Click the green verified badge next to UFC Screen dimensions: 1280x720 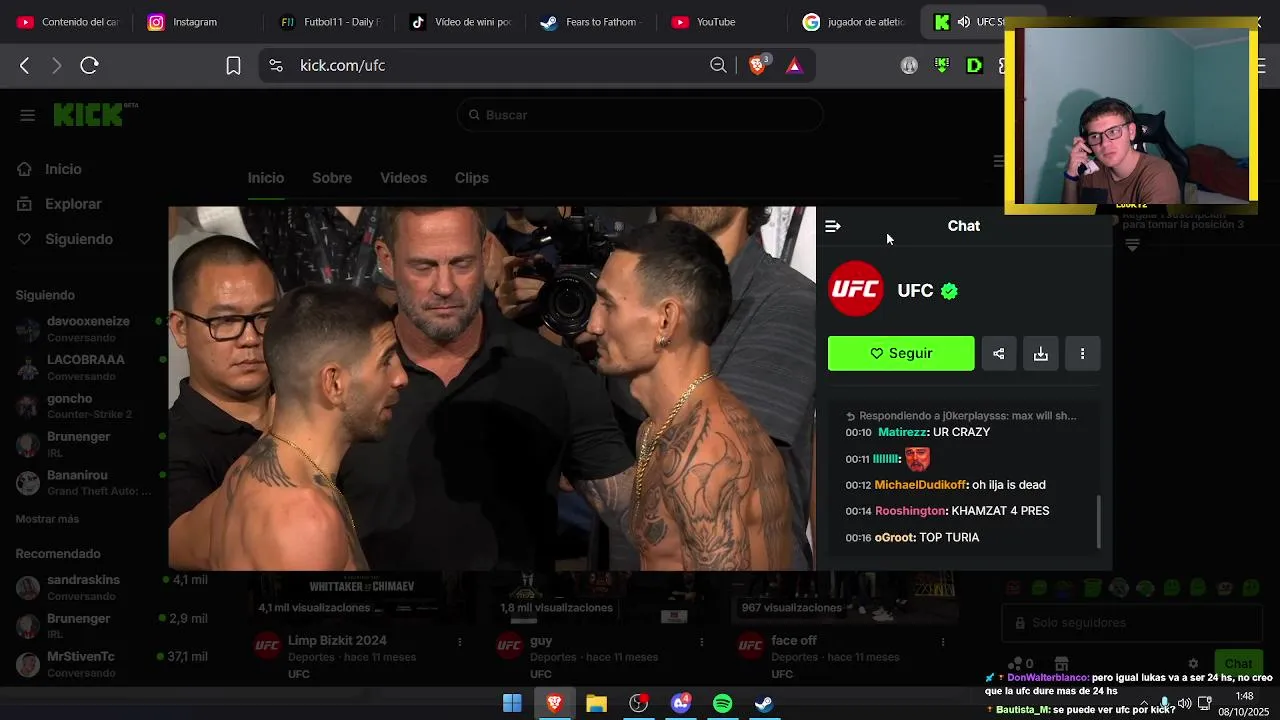949,291
